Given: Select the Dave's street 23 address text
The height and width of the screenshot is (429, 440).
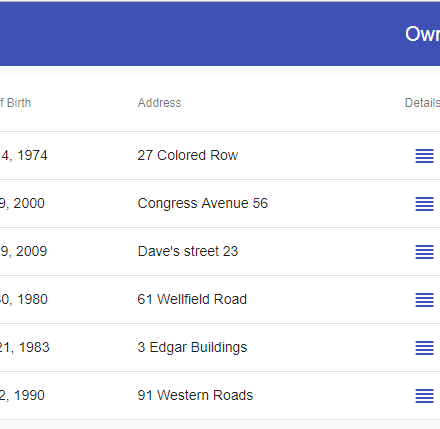Looking at the screenshot, I should click(x=188, y=251).
